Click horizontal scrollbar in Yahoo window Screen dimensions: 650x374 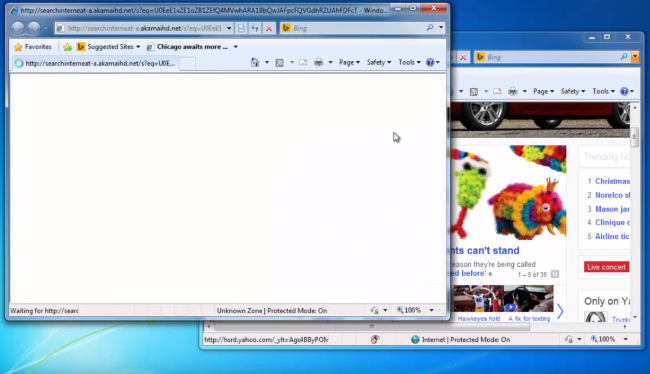click(x=371, y=327)
